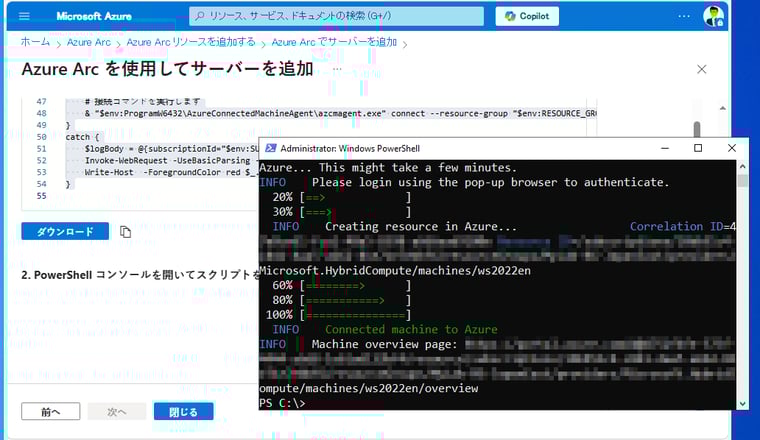This screenshot has height=440, width=760.
Task: Click the Invoke-WebRequest -UseBasicParsing script line
Action: pyautogui.click(x=172, y=160)
